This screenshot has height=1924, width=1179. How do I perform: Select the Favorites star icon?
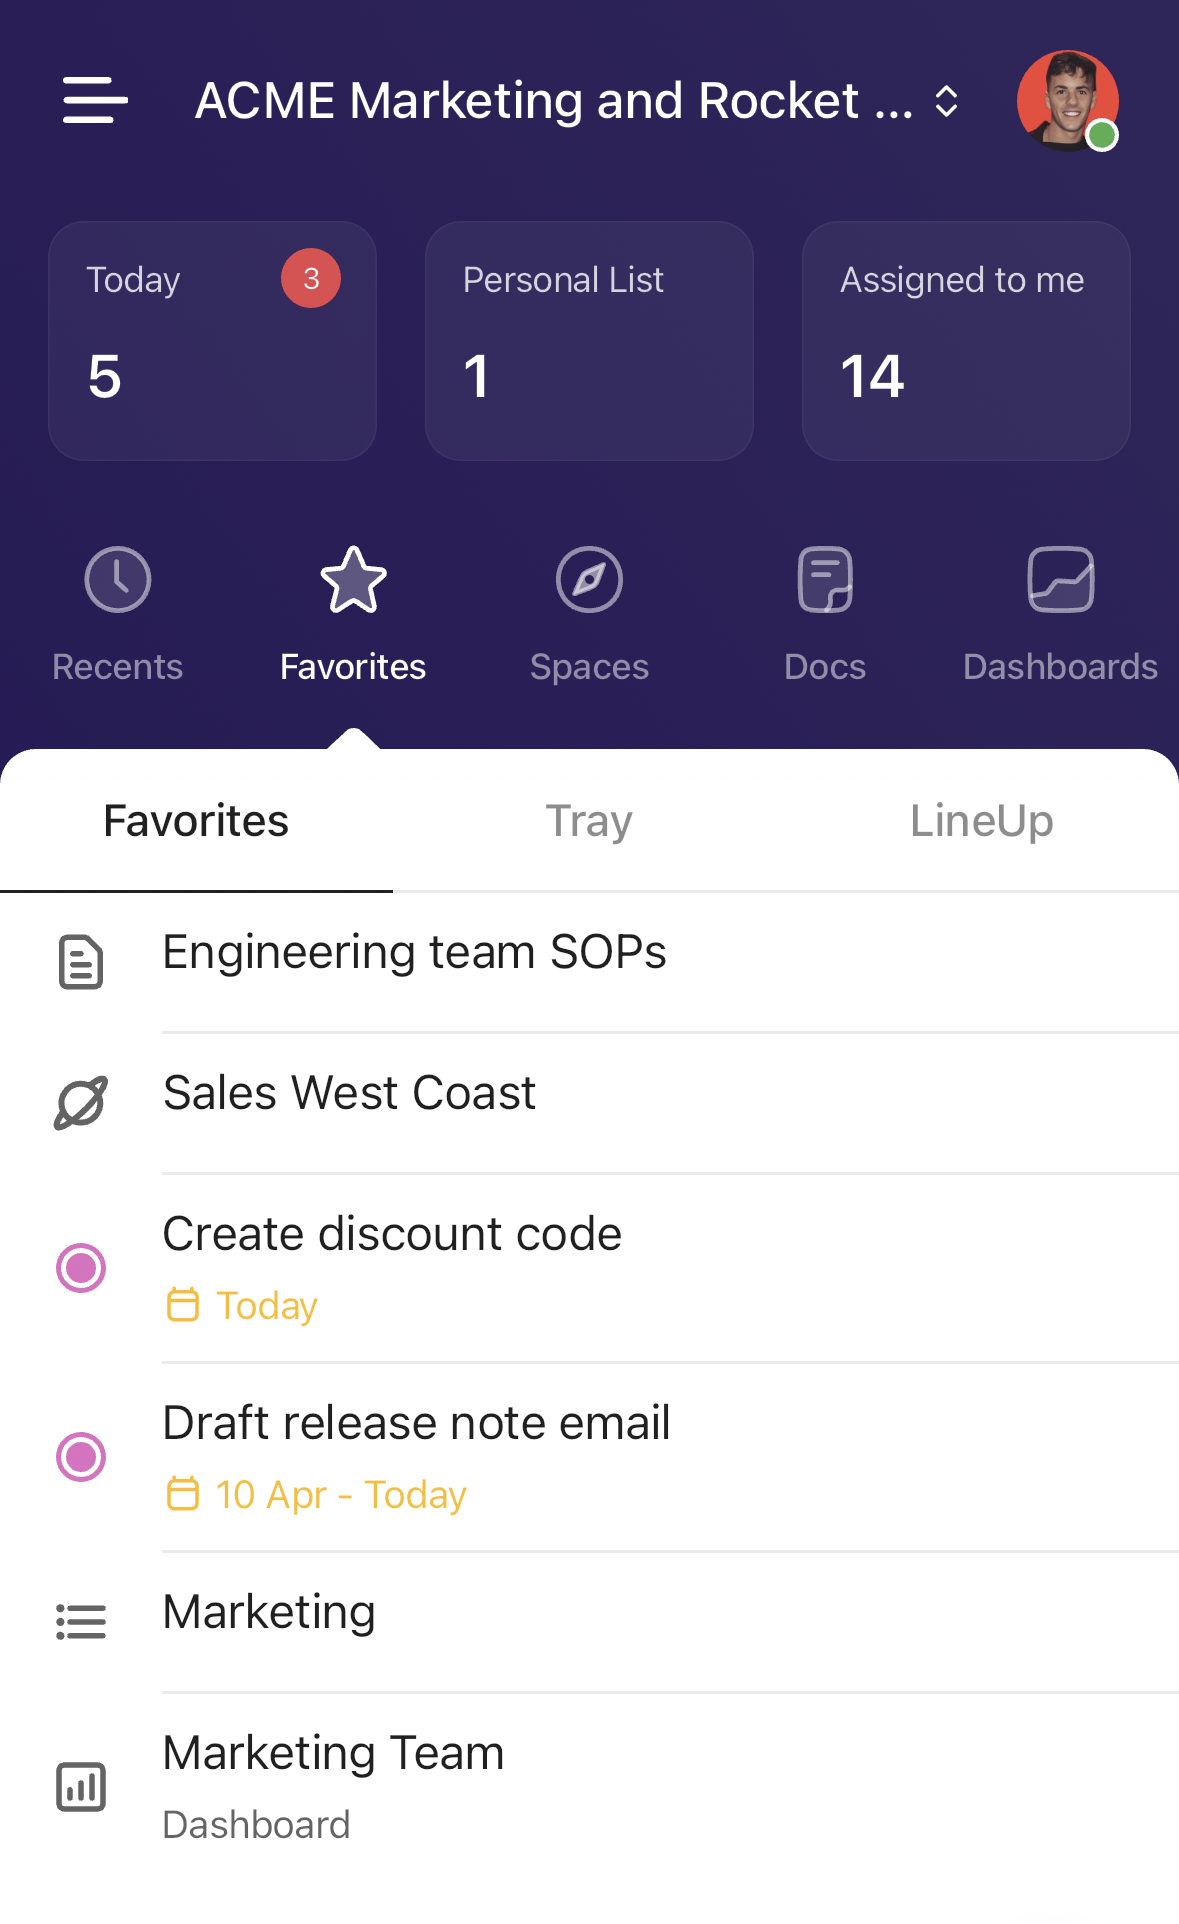point(353,580)
